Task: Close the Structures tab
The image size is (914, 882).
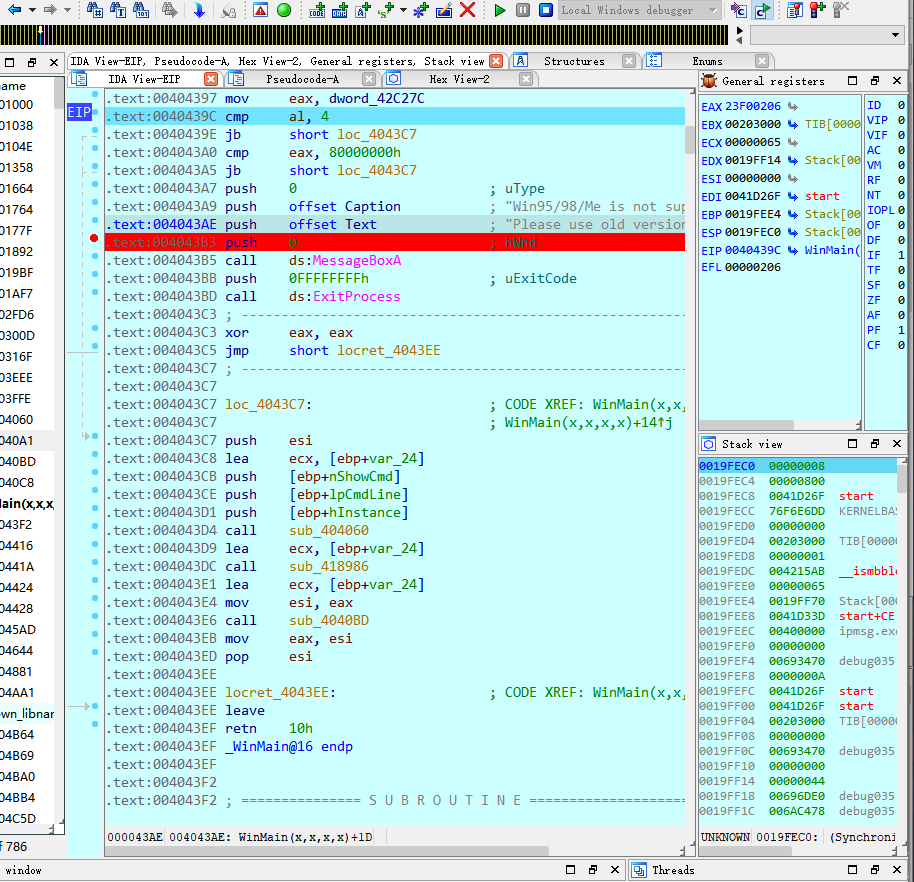Action: point(628,61)
